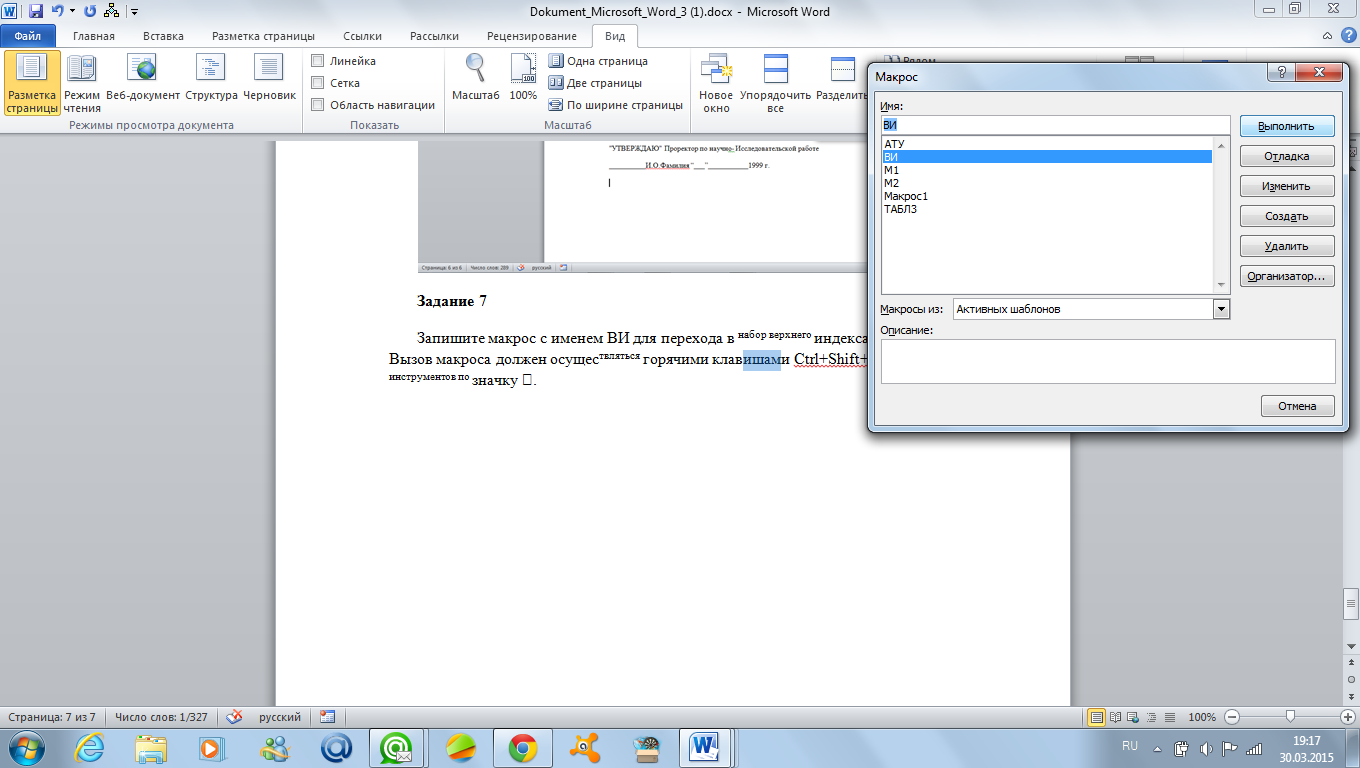Select Print Layout view in the status bar
This screenshot has width=1360, height=768.
(1097, 717)
